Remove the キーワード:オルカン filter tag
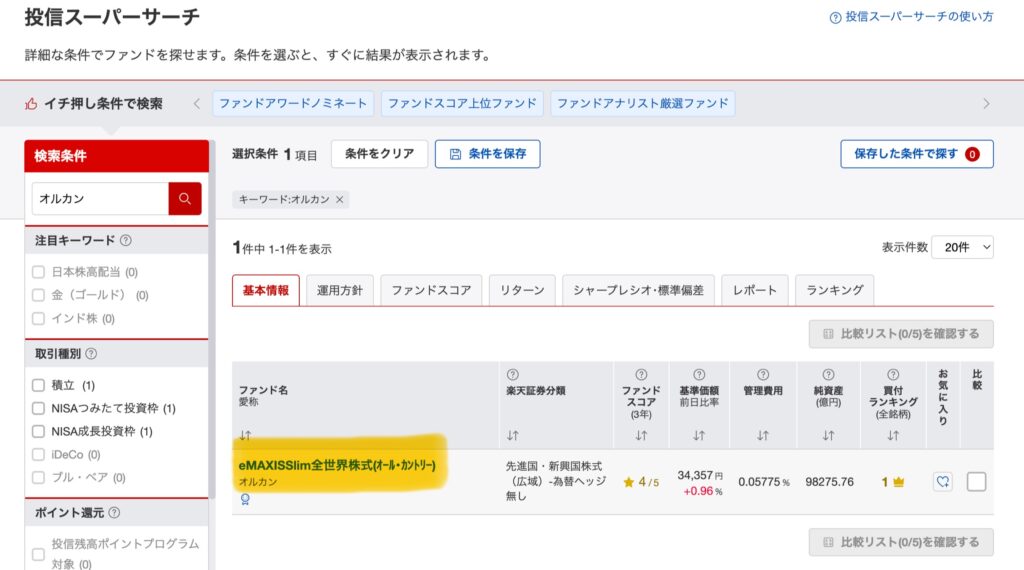The image size is (1024, 570). tap(340, 200)
